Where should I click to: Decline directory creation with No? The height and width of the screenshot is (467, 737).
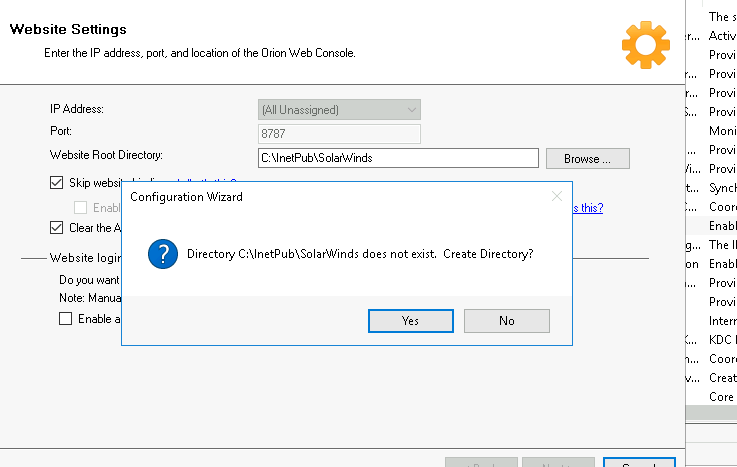pyautogui.click(x=507, y=321)
